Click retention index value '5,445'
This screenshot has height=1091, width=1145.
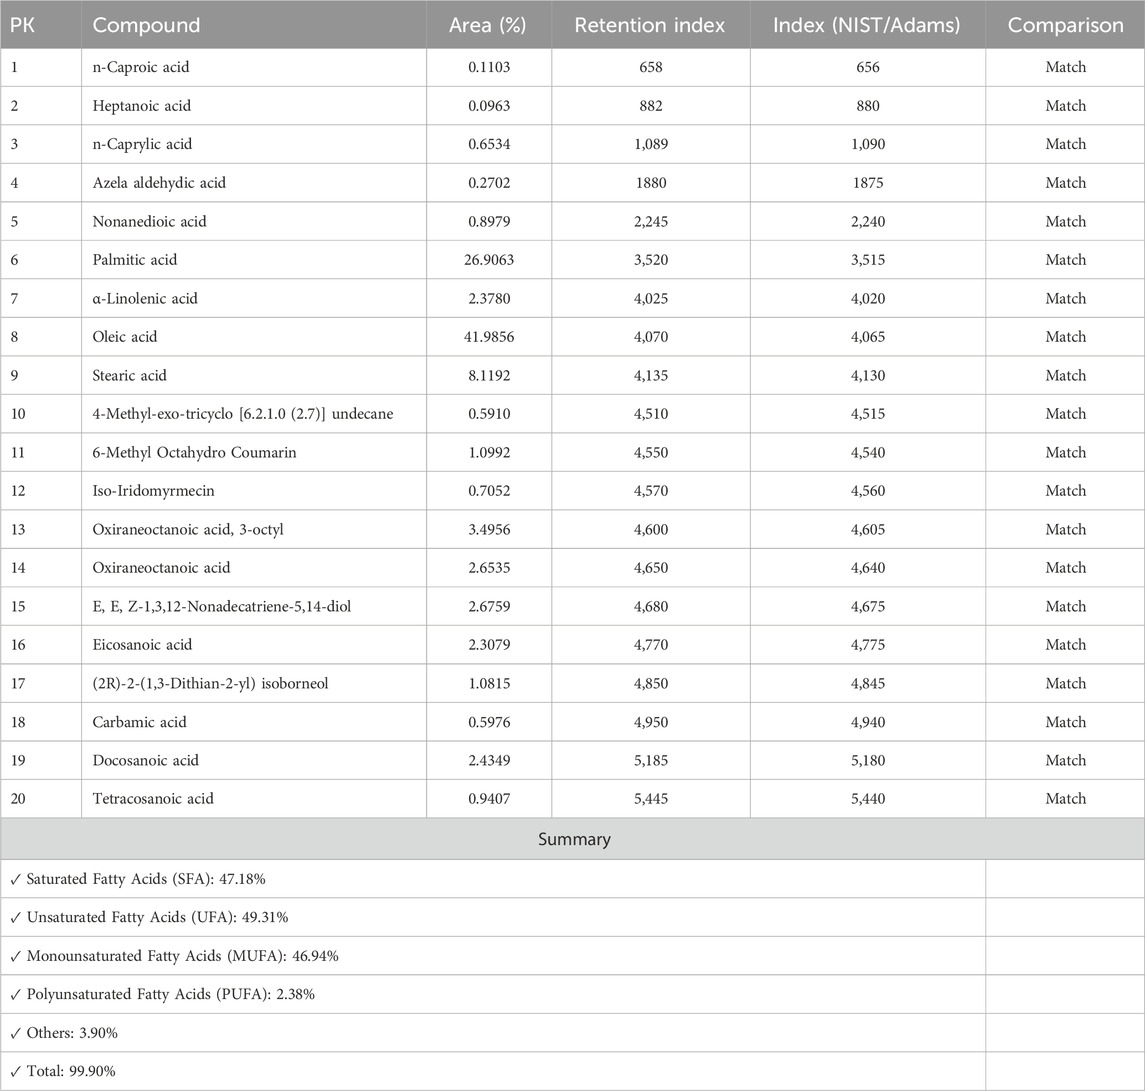651,799
